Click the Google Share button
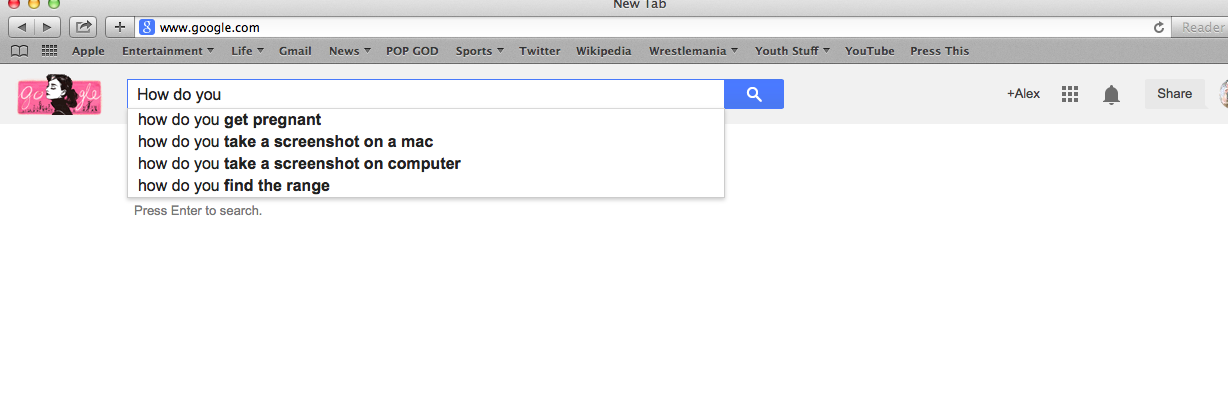 click(x=1174, y=94)
